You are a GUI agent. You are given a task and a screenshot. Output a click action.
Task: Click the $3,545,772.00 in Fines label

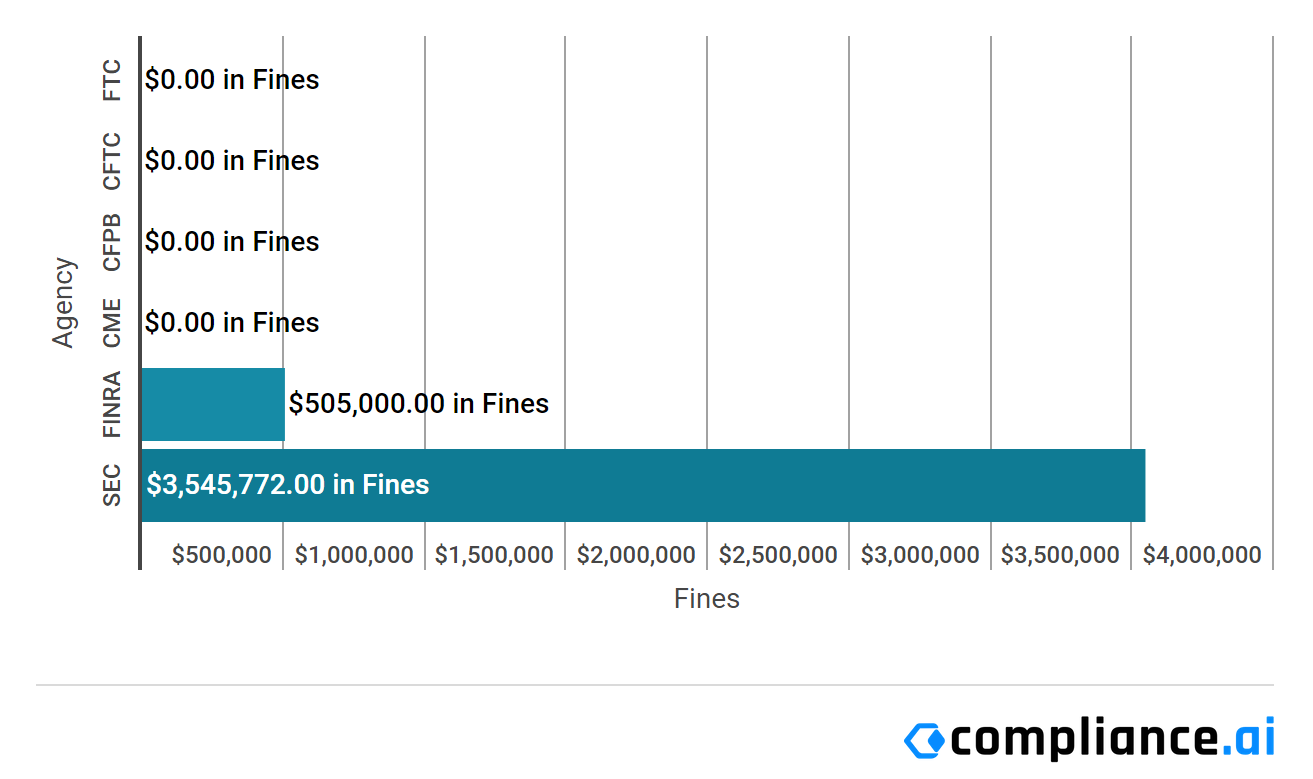[288, 485]
